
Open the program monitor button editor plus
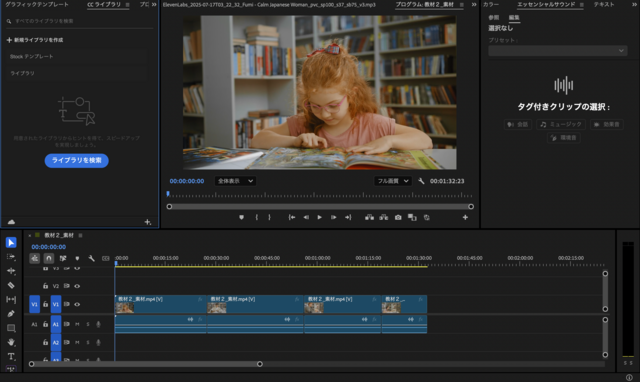[x=465, y=218]
